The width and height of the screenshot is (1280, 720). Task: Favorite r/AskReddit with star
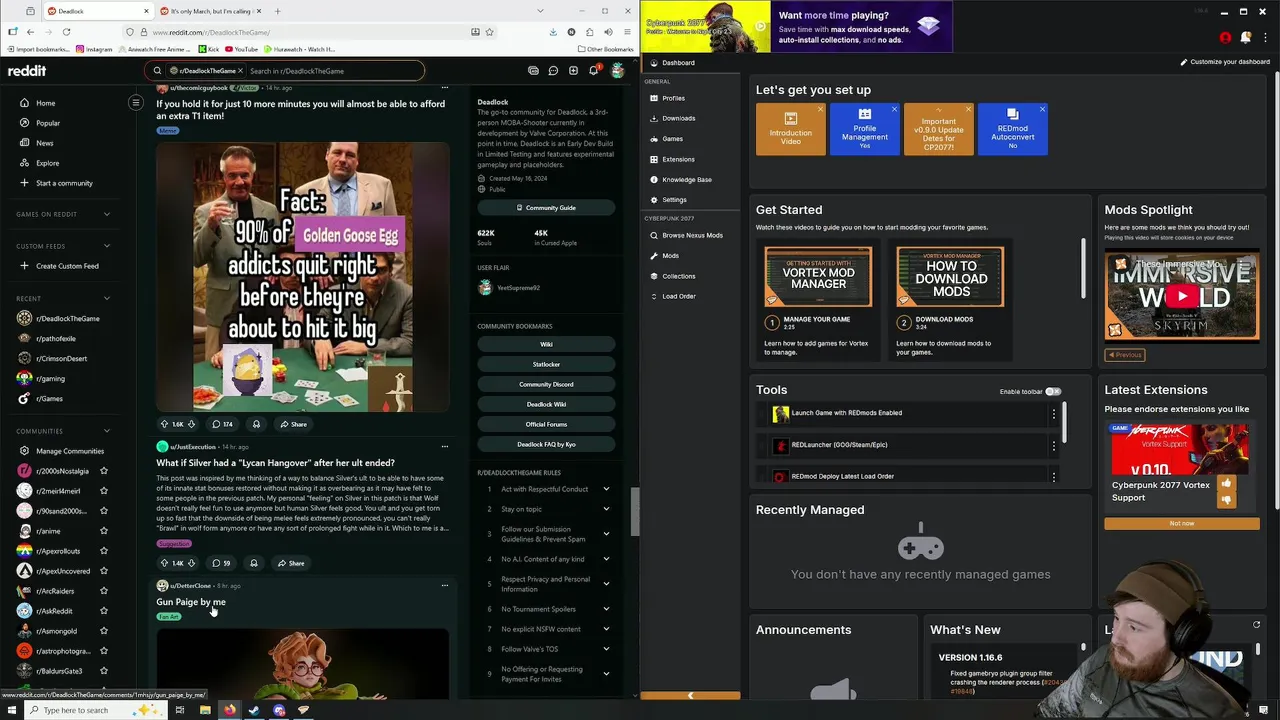point(103,611)
